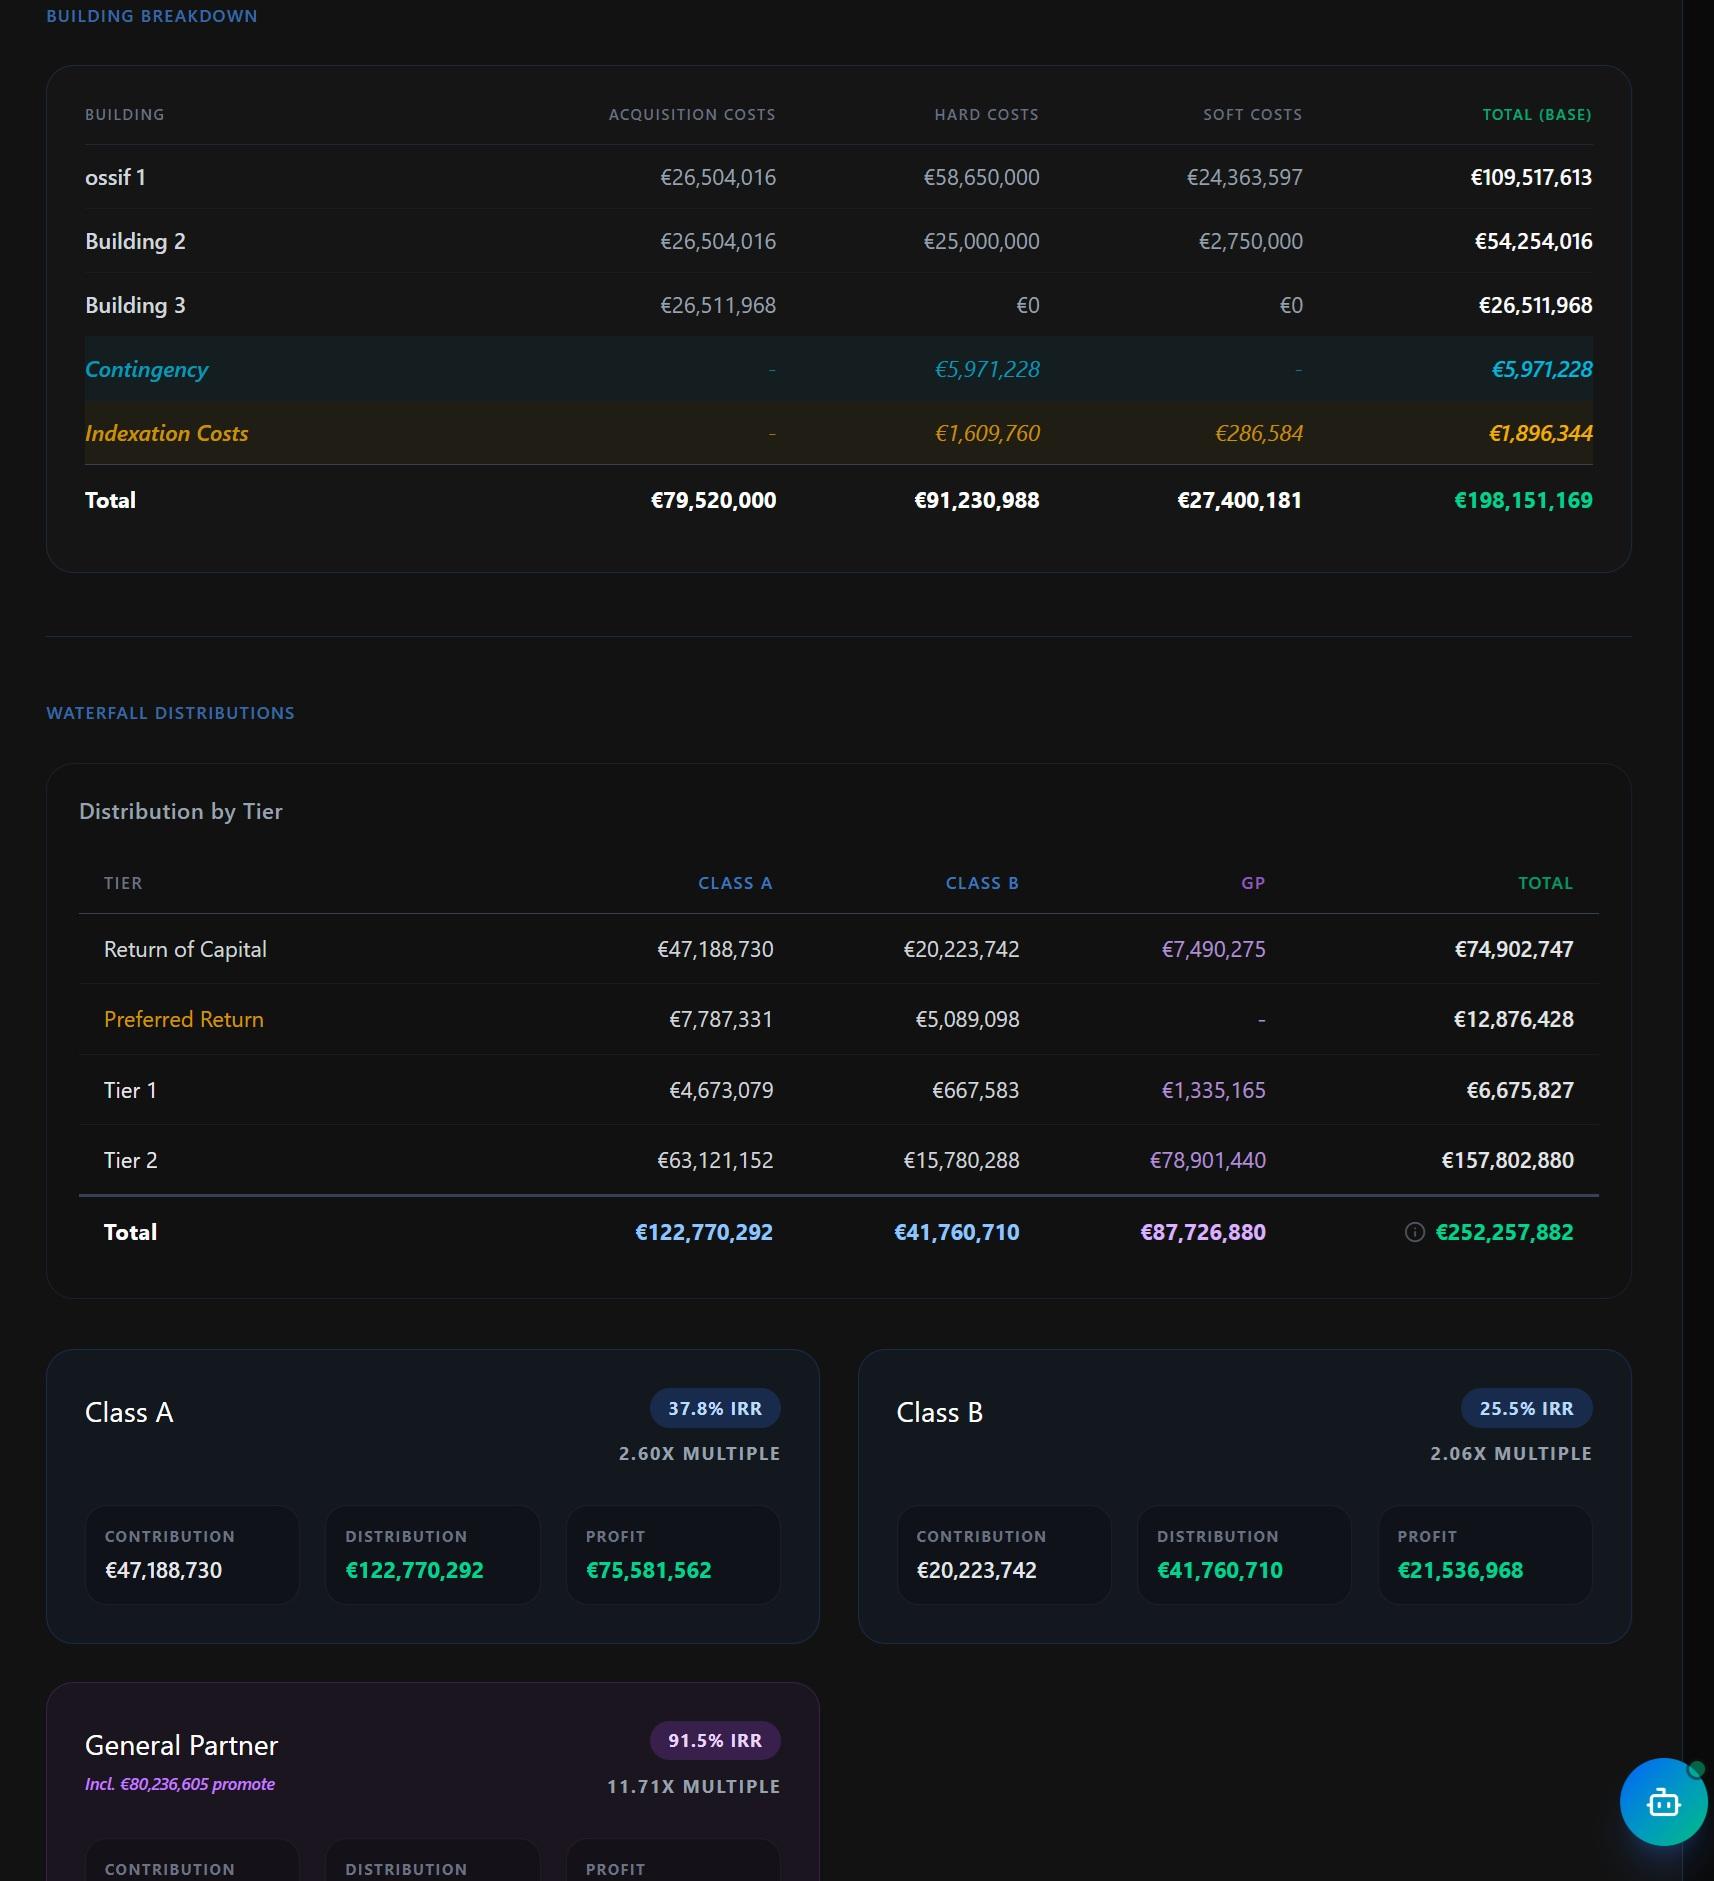Click the 11.71X Multiple label on General Partner
This screenshot has height=1881, width=1714.
tap(693, 1786)
